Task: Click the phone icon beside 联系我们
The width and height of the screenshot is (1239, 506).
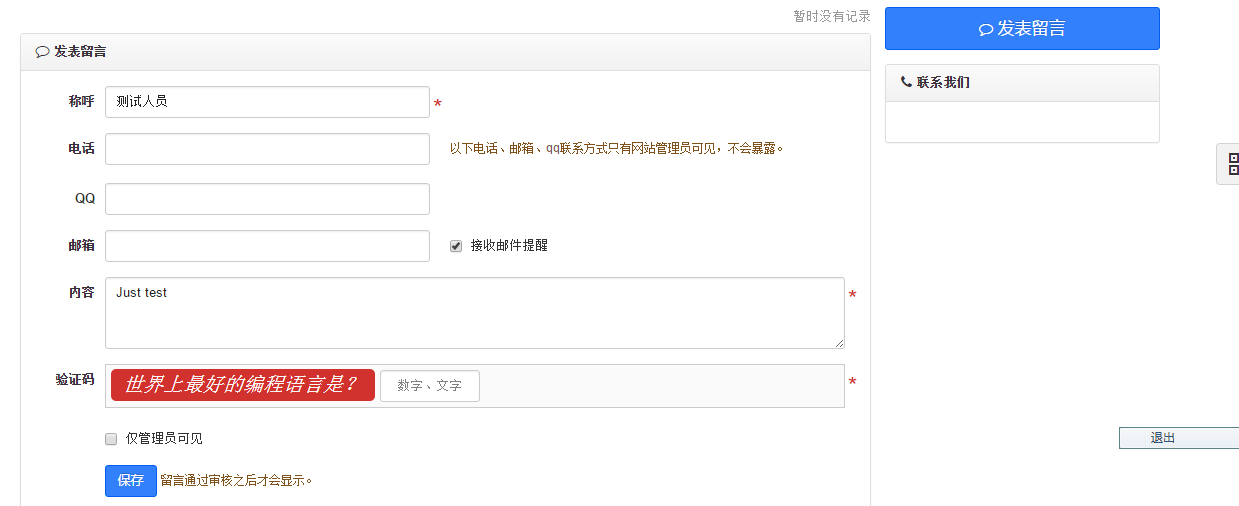Action: [x=906, y=82]
